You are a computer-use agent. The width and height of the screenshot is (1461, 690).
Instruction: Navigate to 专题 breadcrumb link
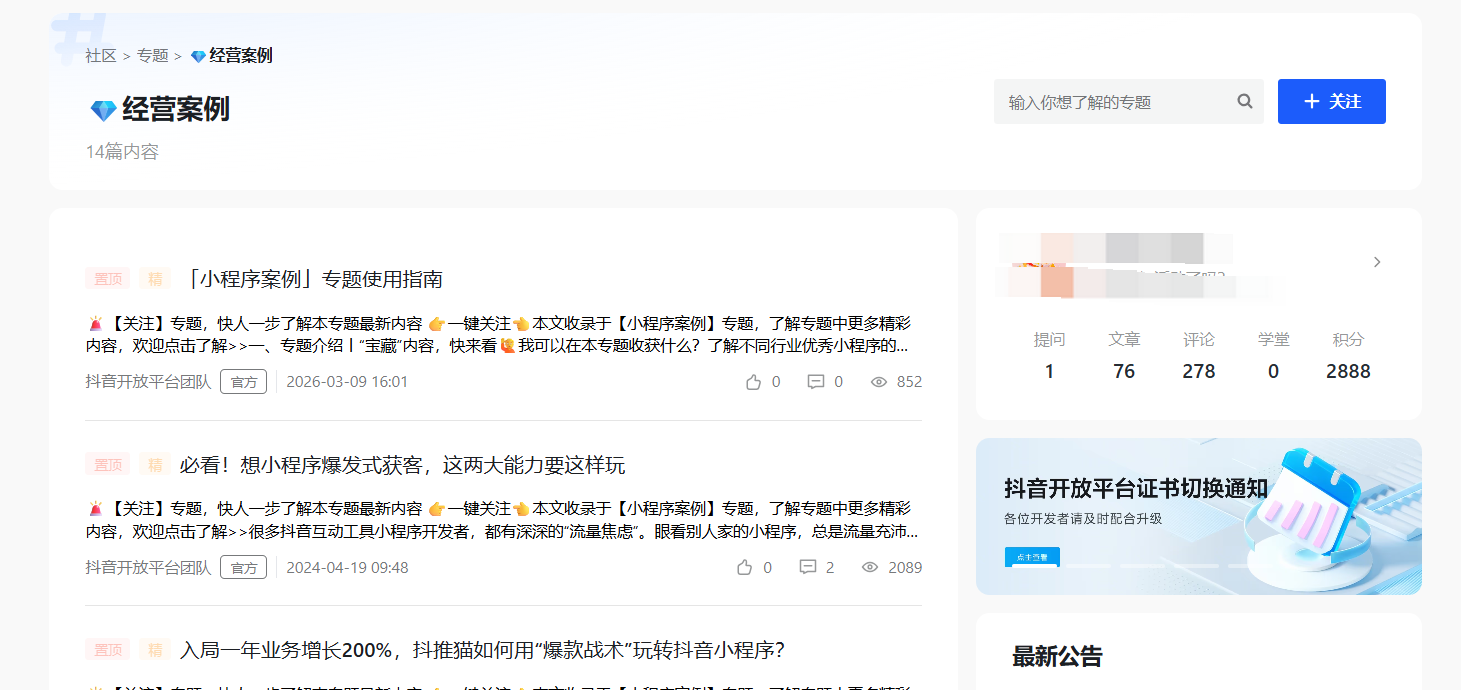coord(153,56)
